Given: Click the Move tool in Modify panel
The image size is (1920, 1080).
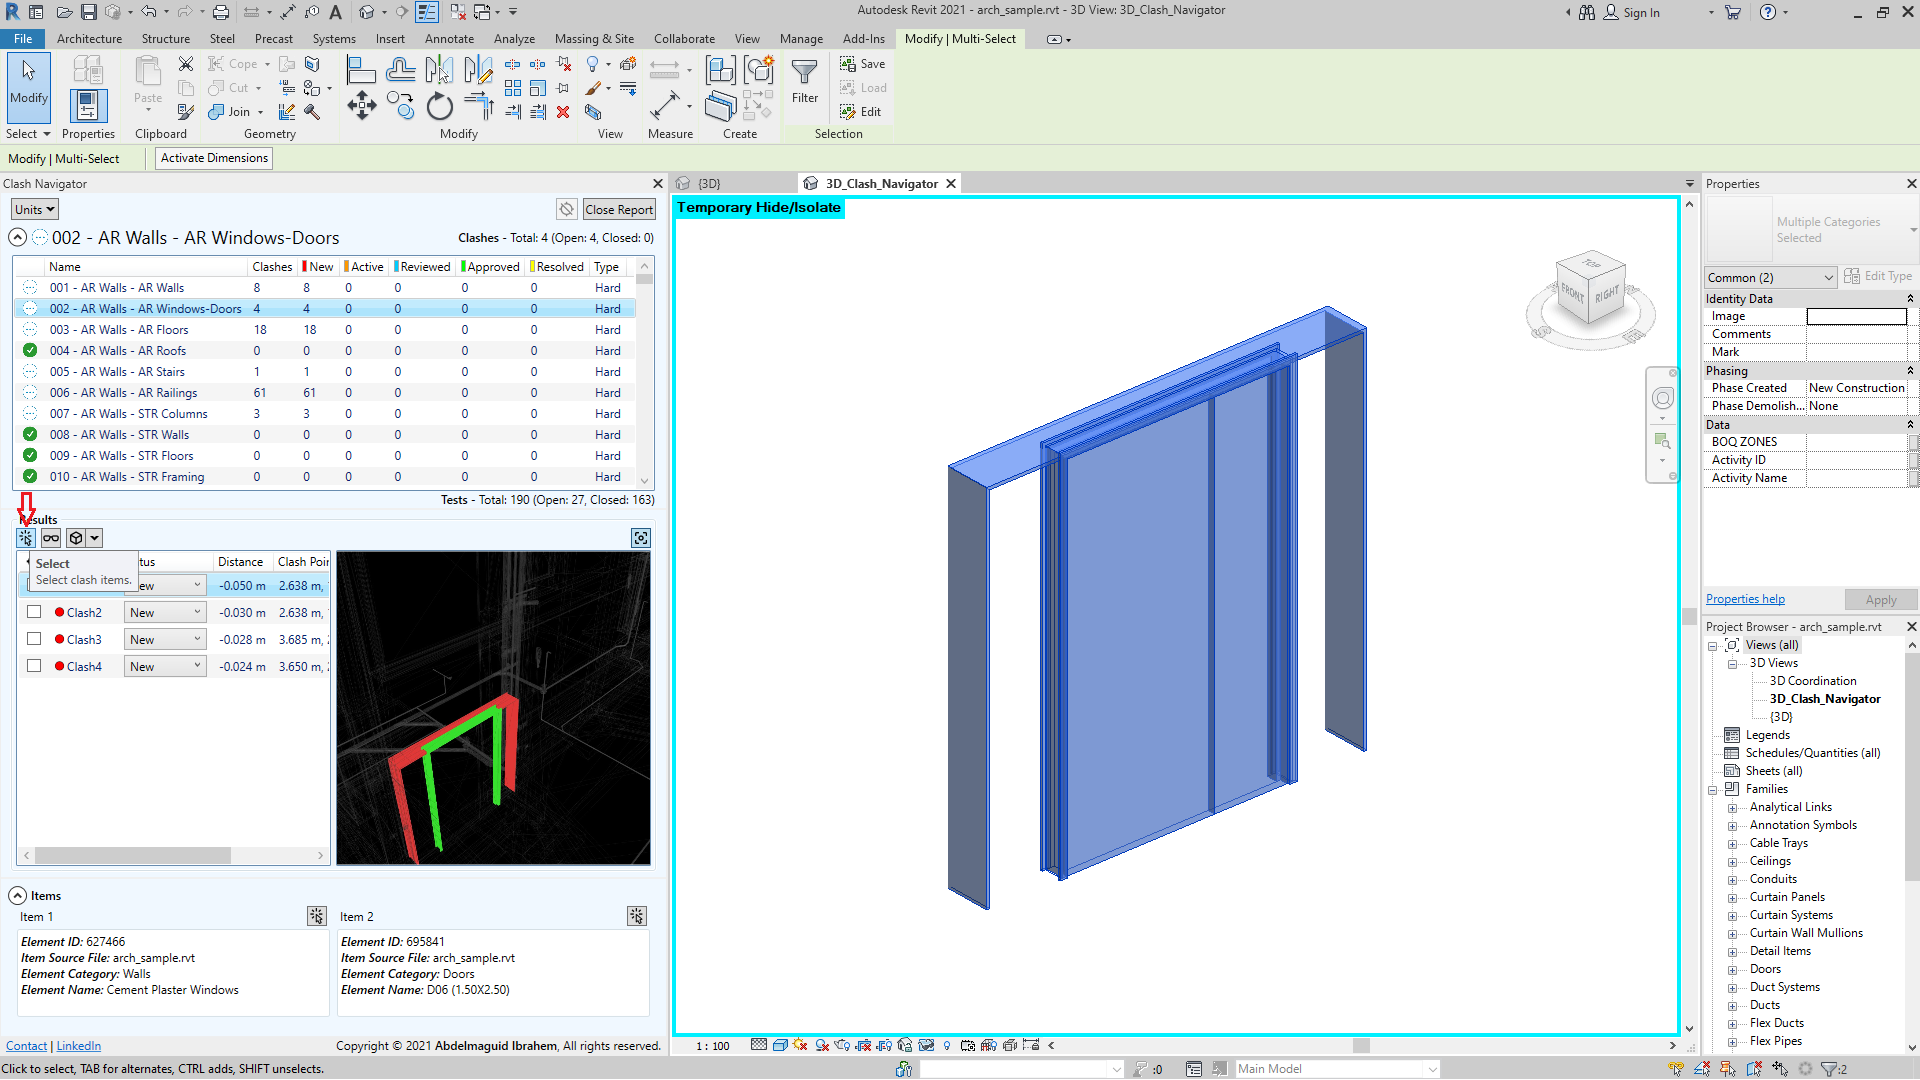Looking at the screenshot, I should tap(361, 105).
